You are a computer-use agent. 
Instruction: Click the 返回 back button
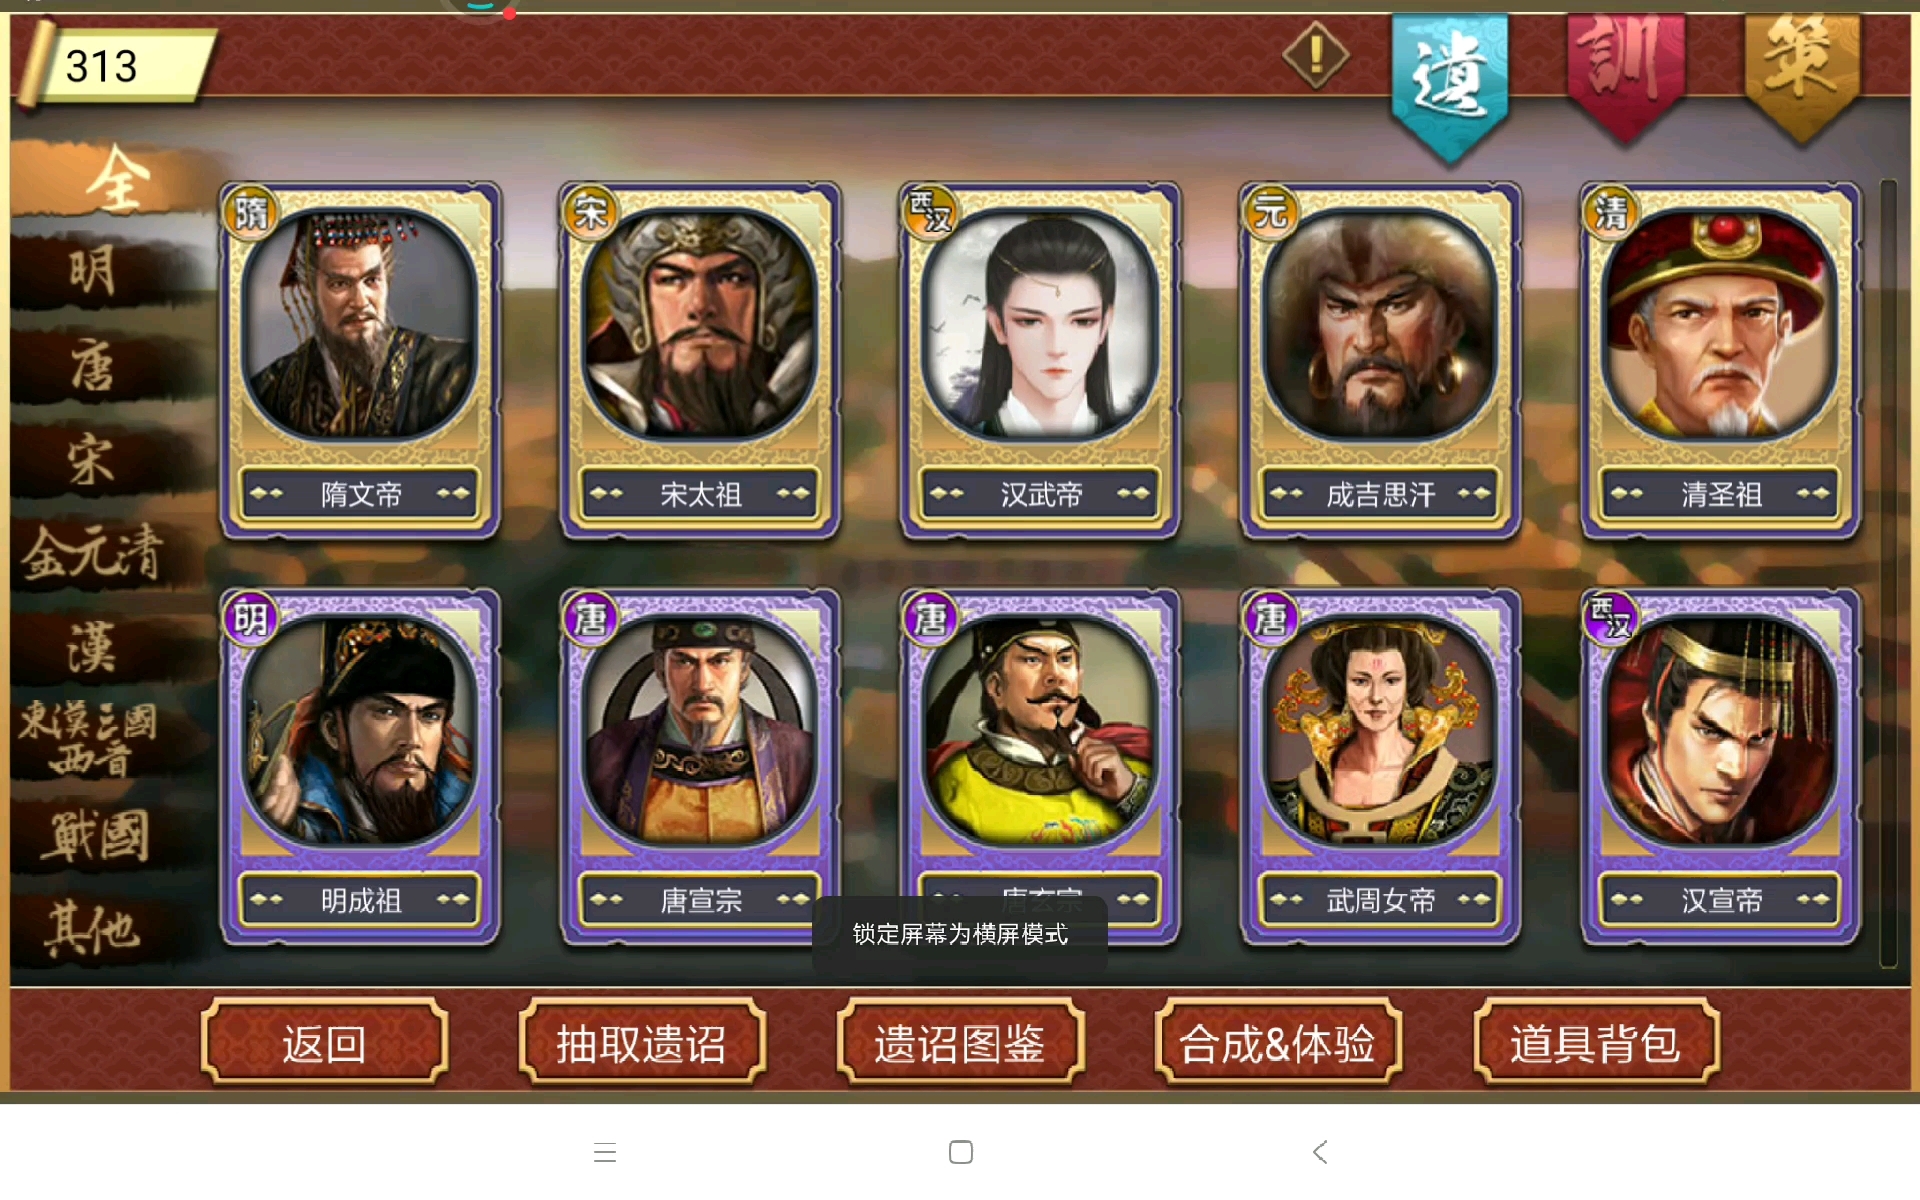point(324,1042)
